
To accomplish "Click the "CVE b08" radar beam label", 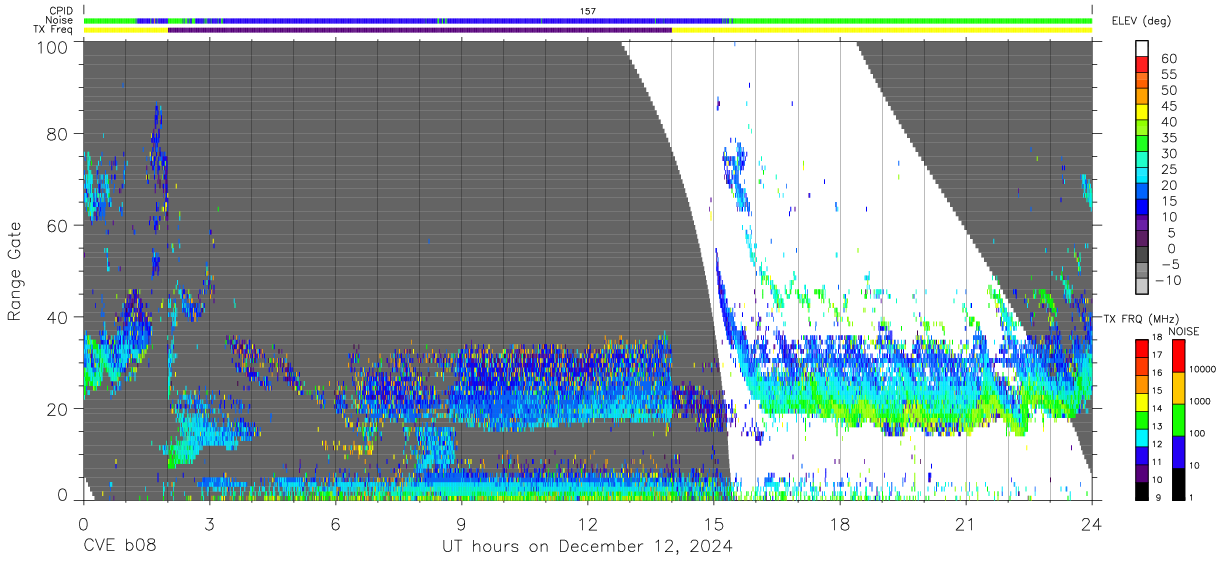I will point(120,546).
